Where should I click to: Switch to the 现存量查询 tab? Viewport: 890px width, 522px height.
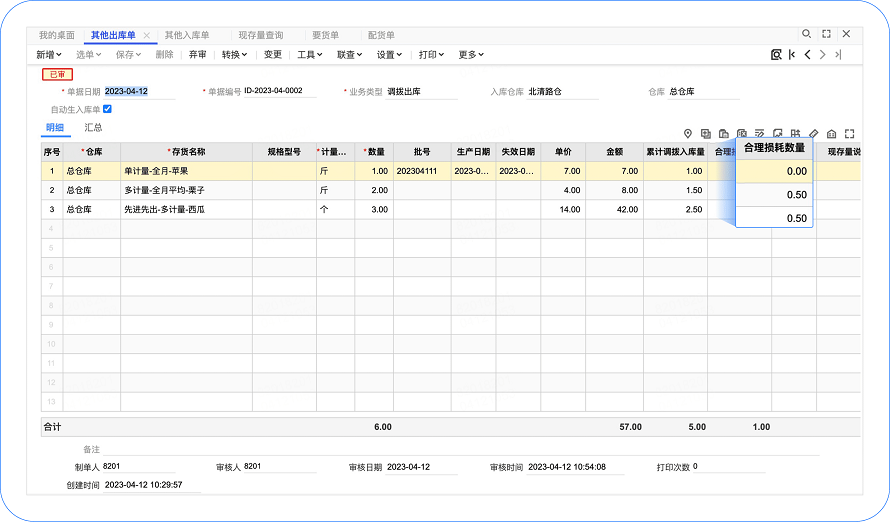[261, 35]
